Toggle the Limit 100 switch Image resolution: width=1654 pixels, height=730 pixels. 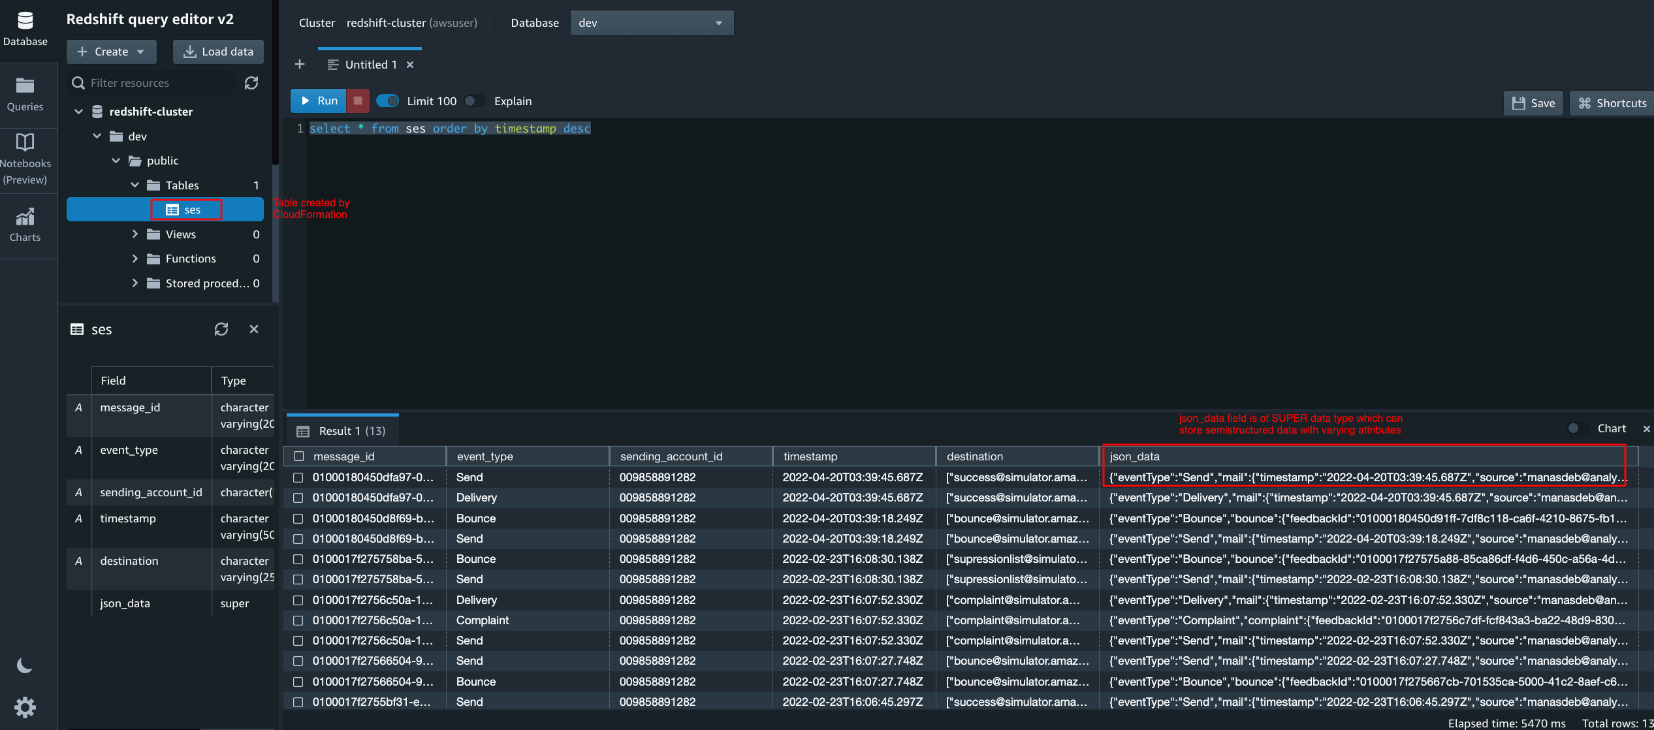387,101
